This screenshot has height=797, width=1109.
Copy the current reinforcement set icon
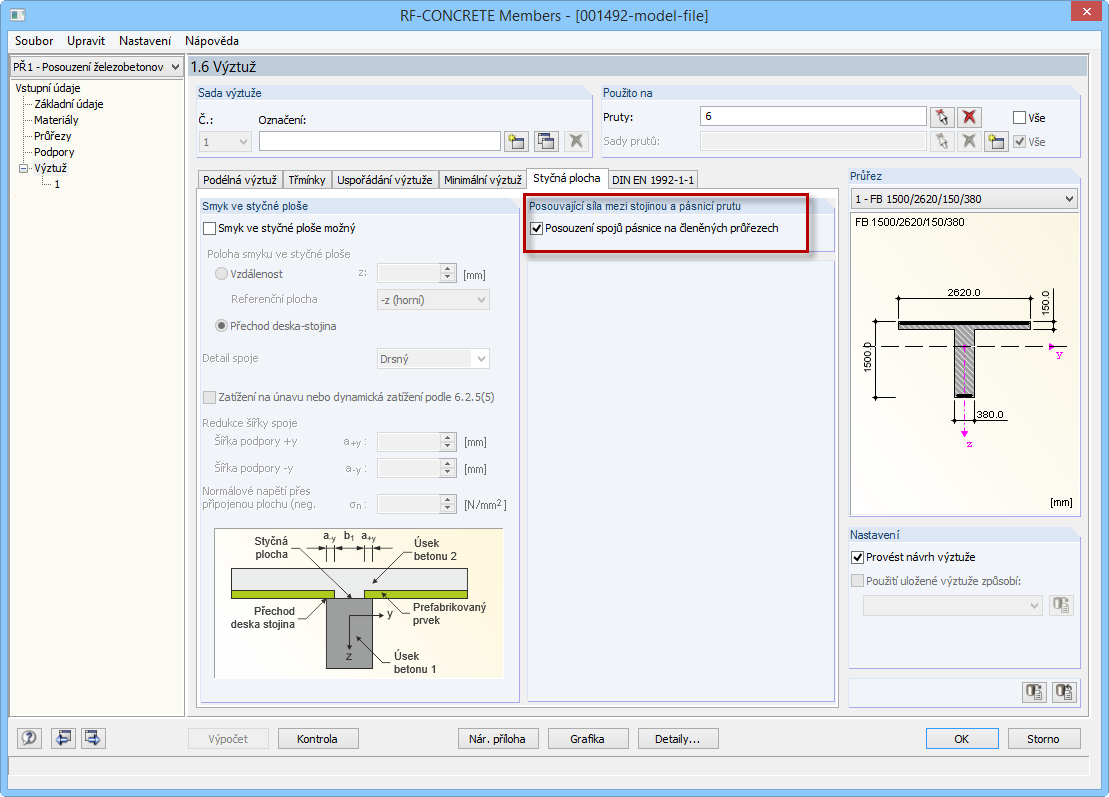(x=546, y=141)
